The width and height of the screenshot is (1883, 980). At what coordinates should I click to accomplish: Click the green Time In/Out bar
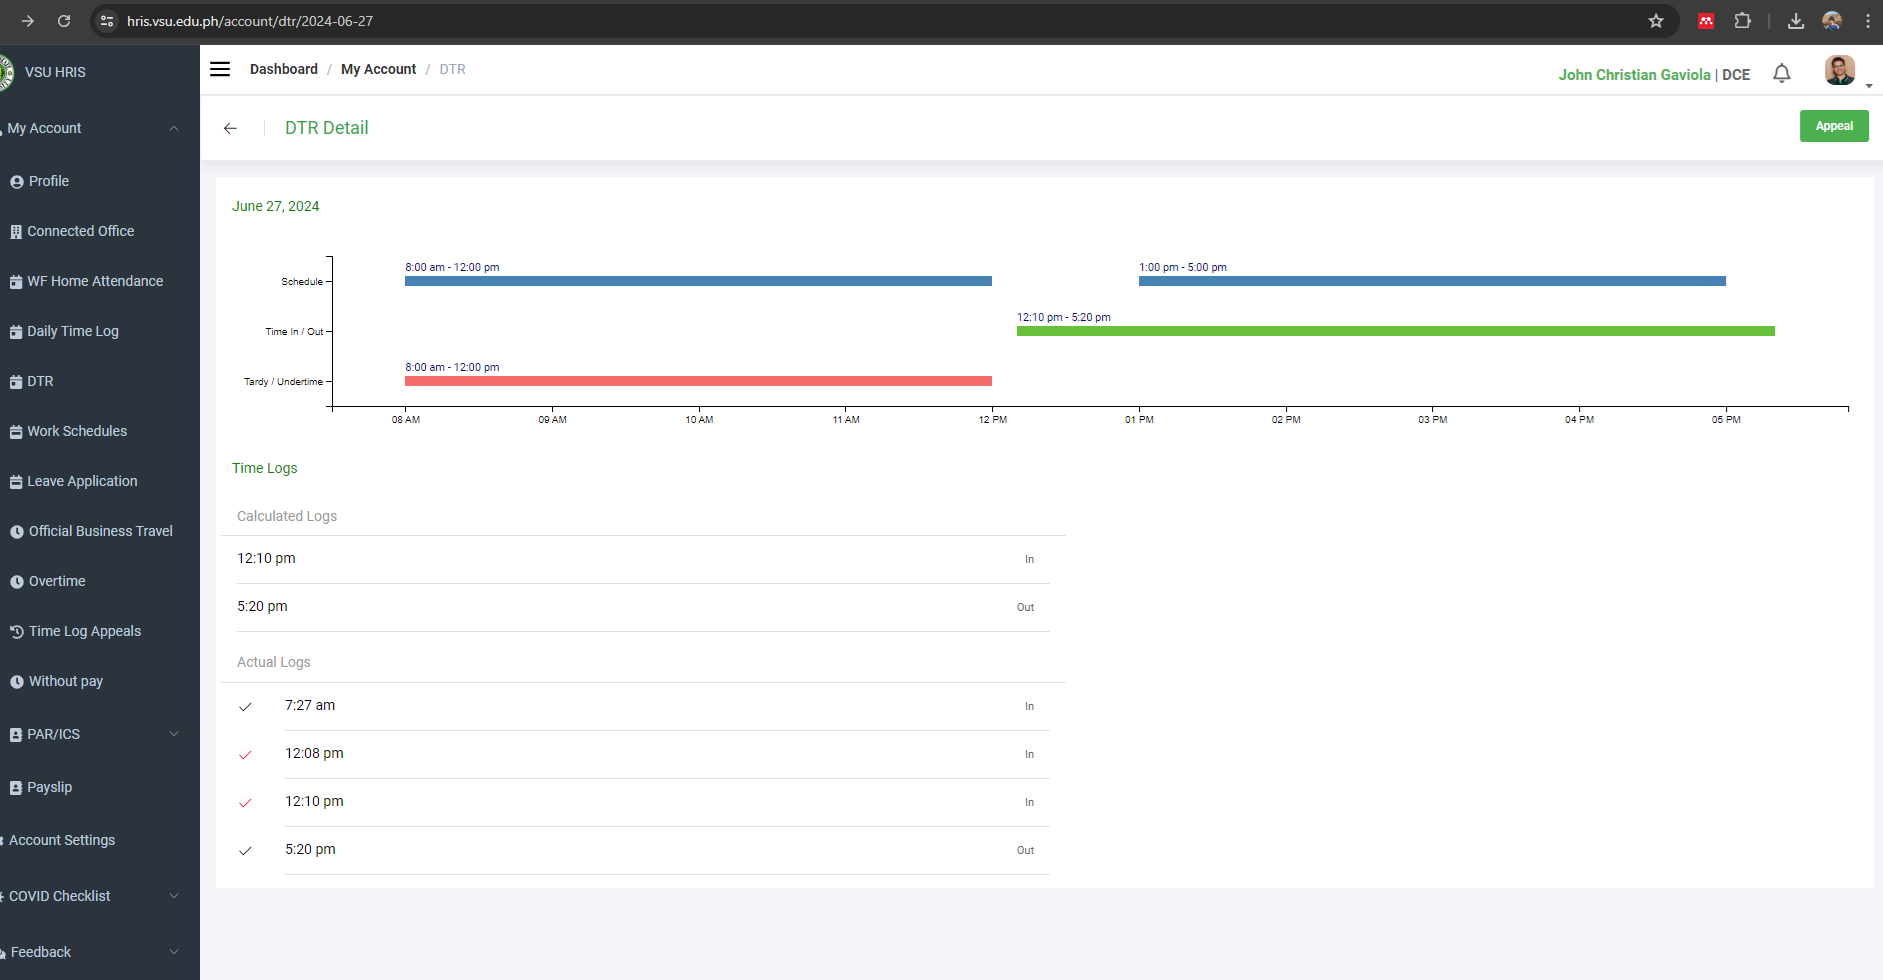coord(1395,331)
